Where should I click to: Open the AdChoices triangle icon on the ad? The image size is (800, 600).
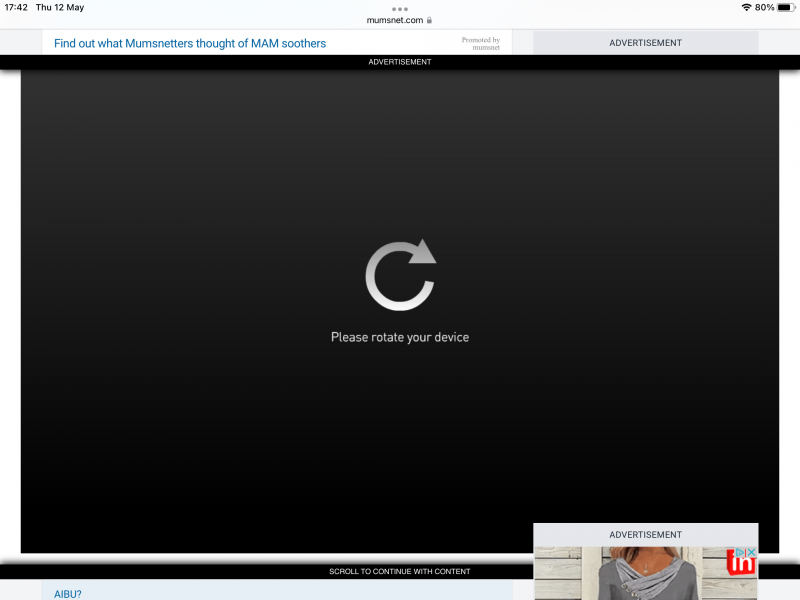pyautogui.click(x=739, y=552)
